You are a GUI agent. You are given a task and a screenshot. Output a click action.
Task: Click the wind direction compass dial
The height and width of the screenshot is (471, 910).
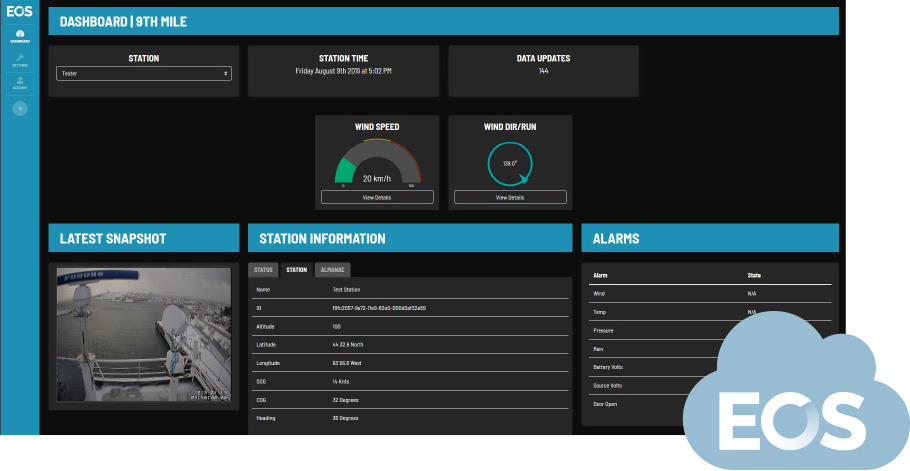point(510,164)
